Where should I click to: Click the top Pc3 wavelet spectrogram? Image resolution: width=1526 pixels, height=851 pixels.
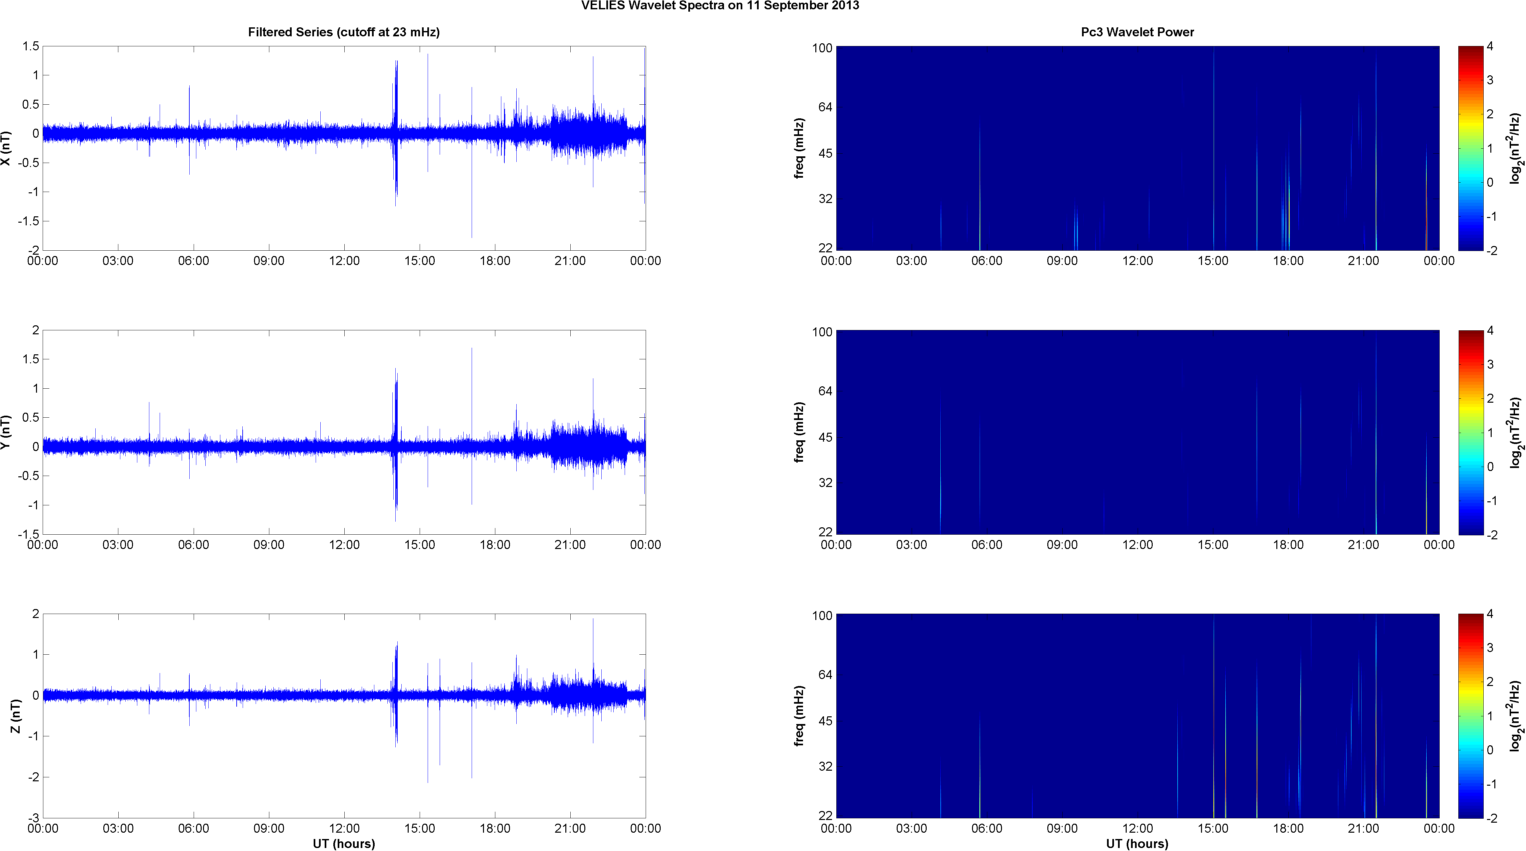point(1137,148)
